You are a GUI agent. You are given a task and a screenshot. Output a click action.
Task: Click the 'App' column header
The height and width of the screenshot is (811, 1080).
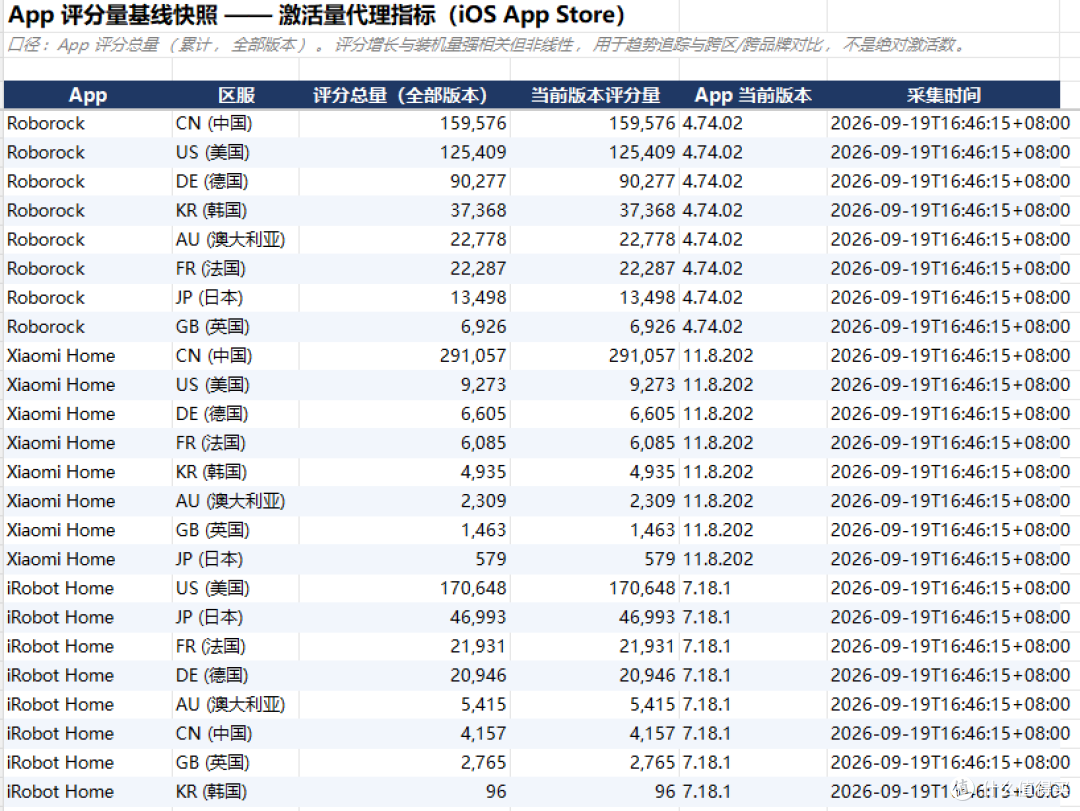(x=87, y=95)
